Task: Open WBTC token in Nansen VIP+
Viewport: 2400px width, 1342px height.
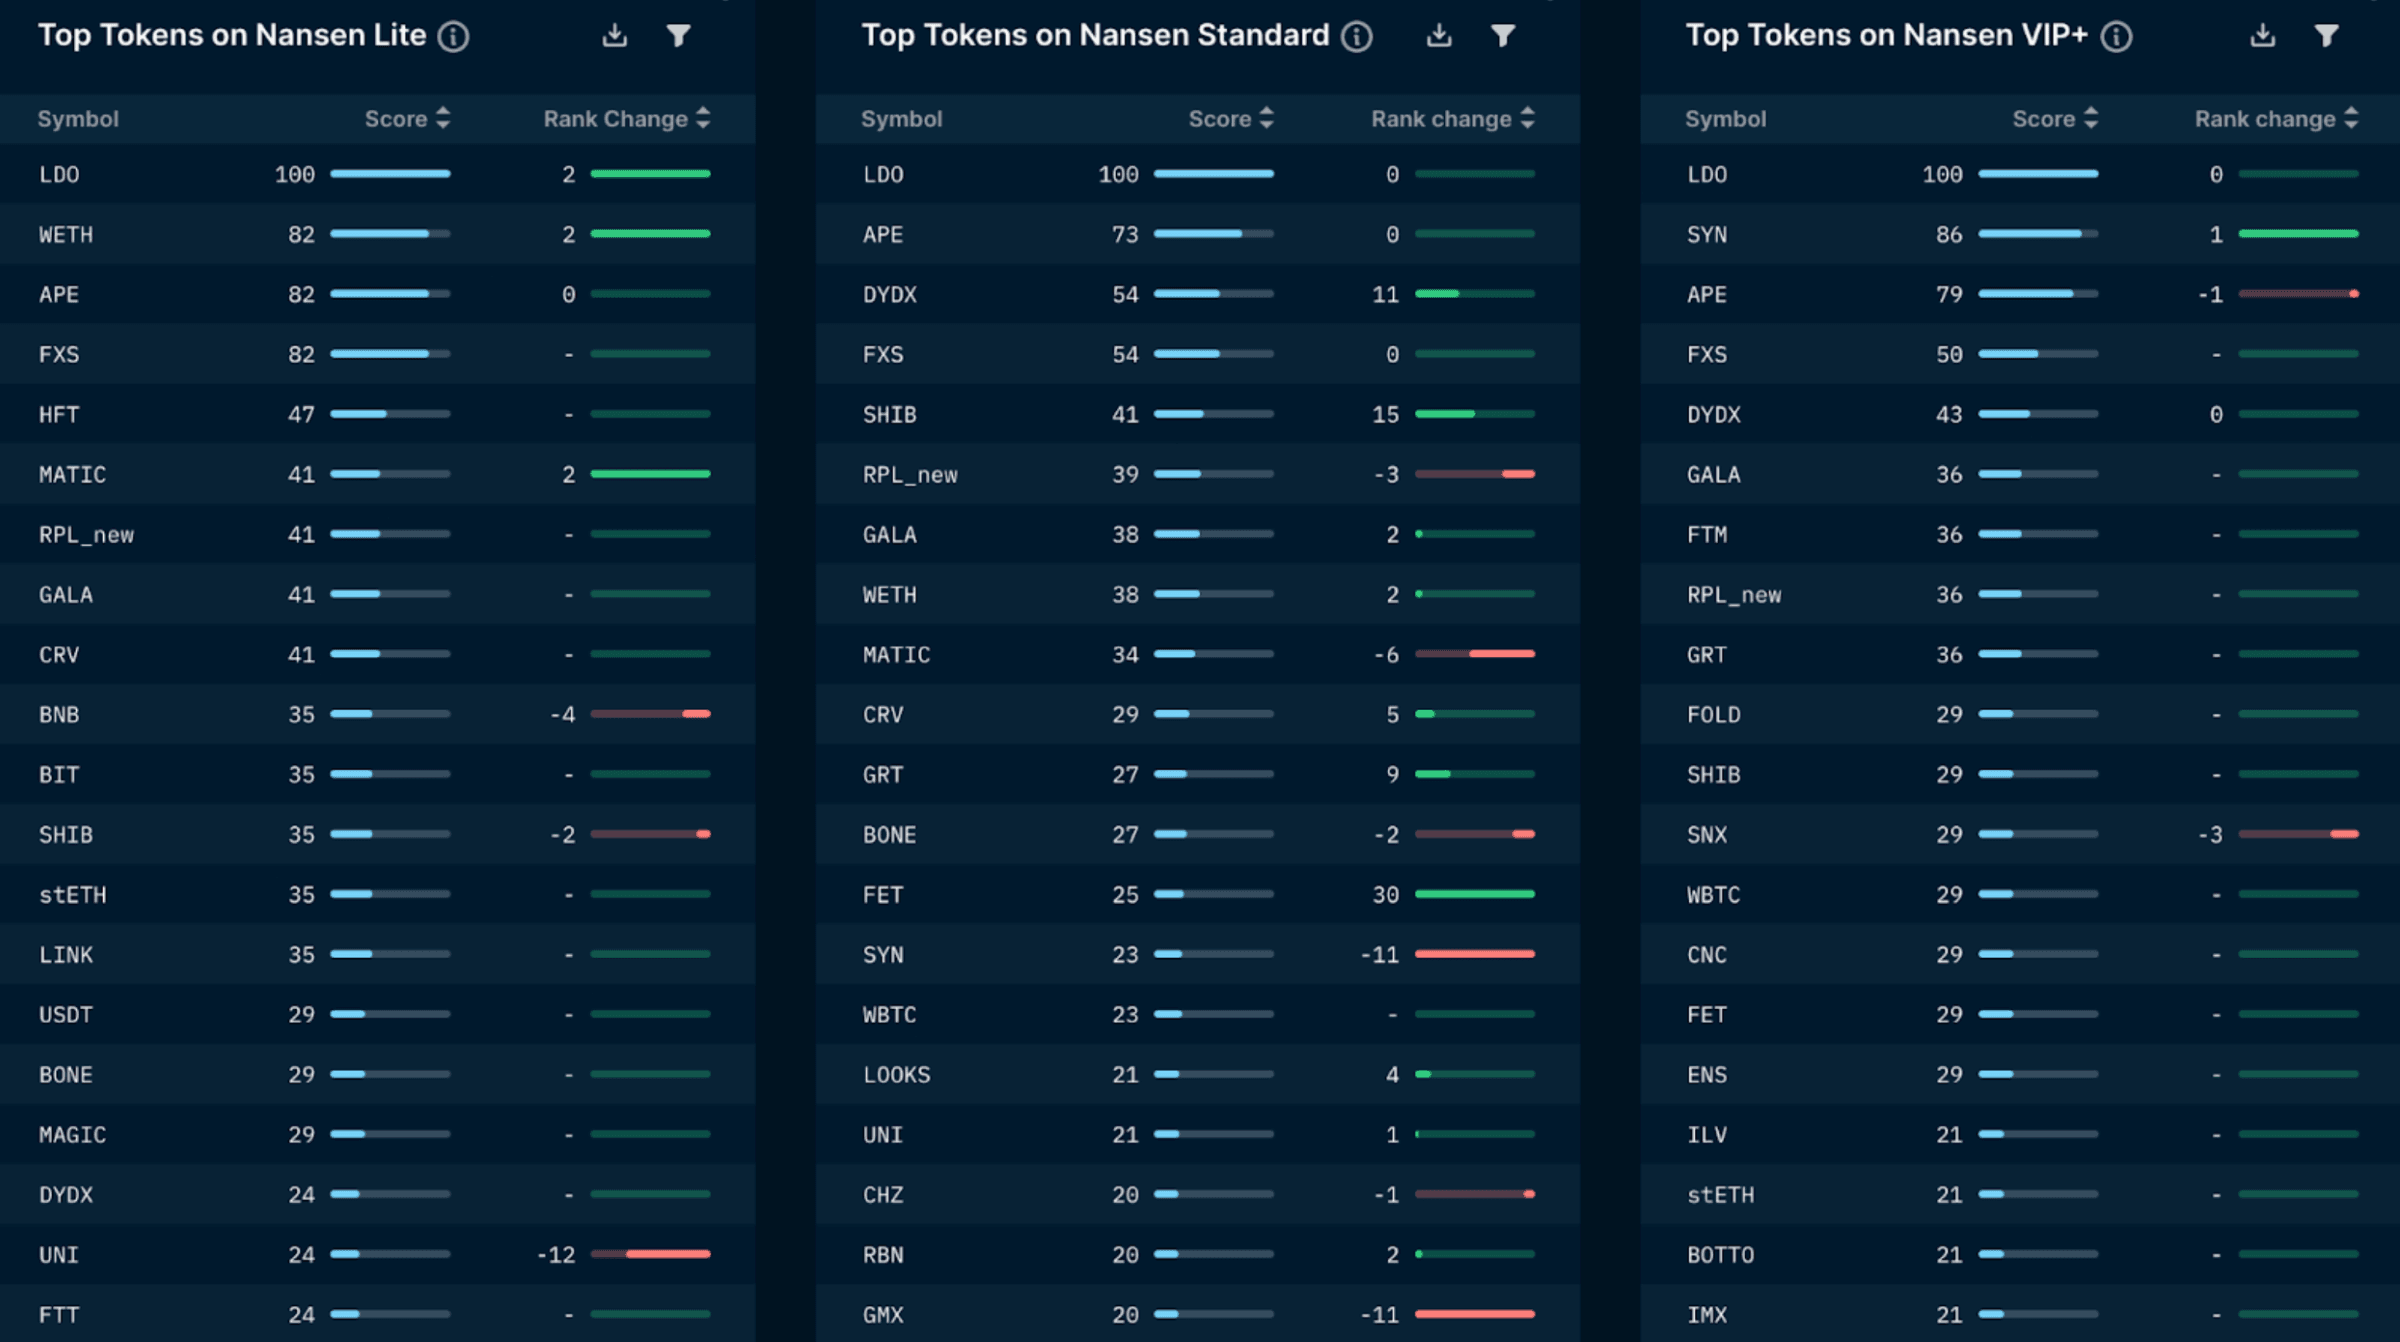Action: [1714, 895]
